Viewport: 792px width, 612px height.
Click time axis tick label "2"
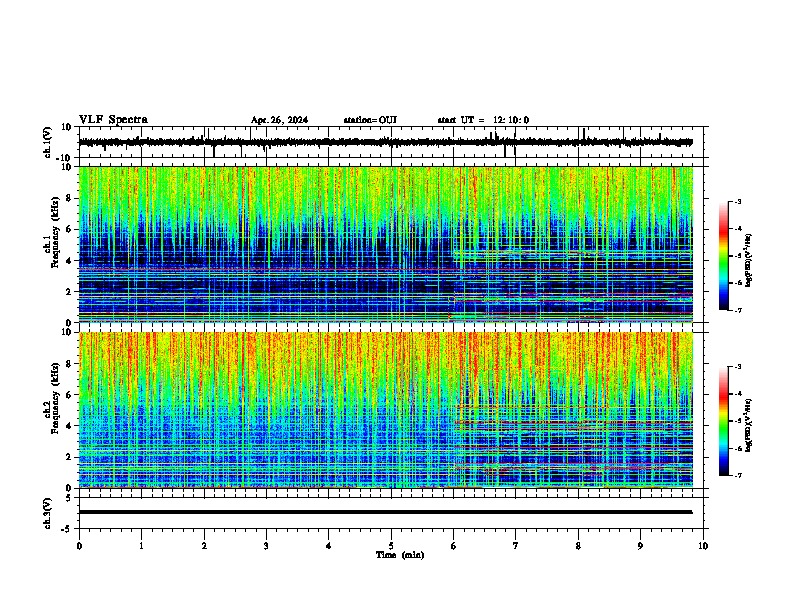pyautogui.click(x=204, y=546)
